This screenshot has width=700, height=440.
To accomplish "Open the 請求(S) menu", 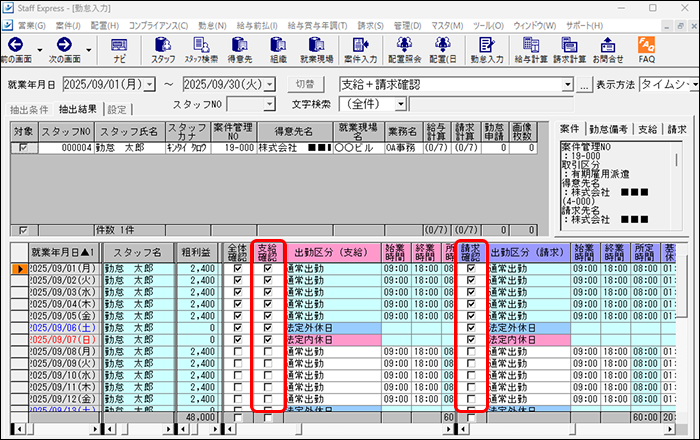I will (x=371, y=26).
